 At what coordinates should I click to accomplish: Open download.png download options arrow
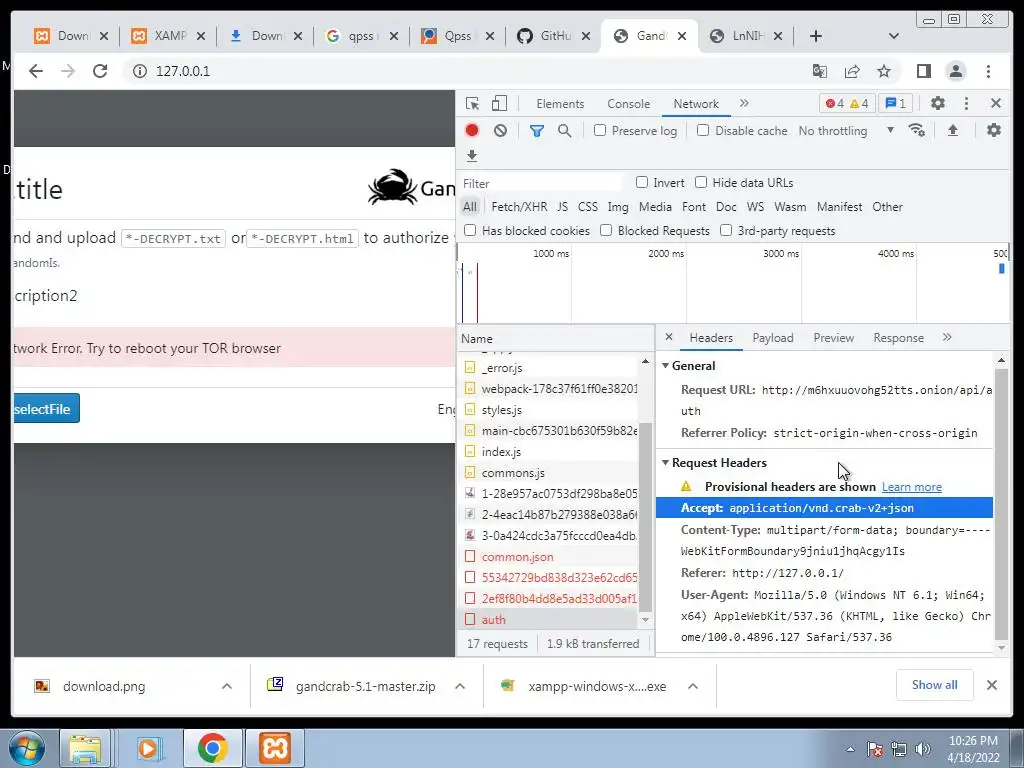coord(227,686)
